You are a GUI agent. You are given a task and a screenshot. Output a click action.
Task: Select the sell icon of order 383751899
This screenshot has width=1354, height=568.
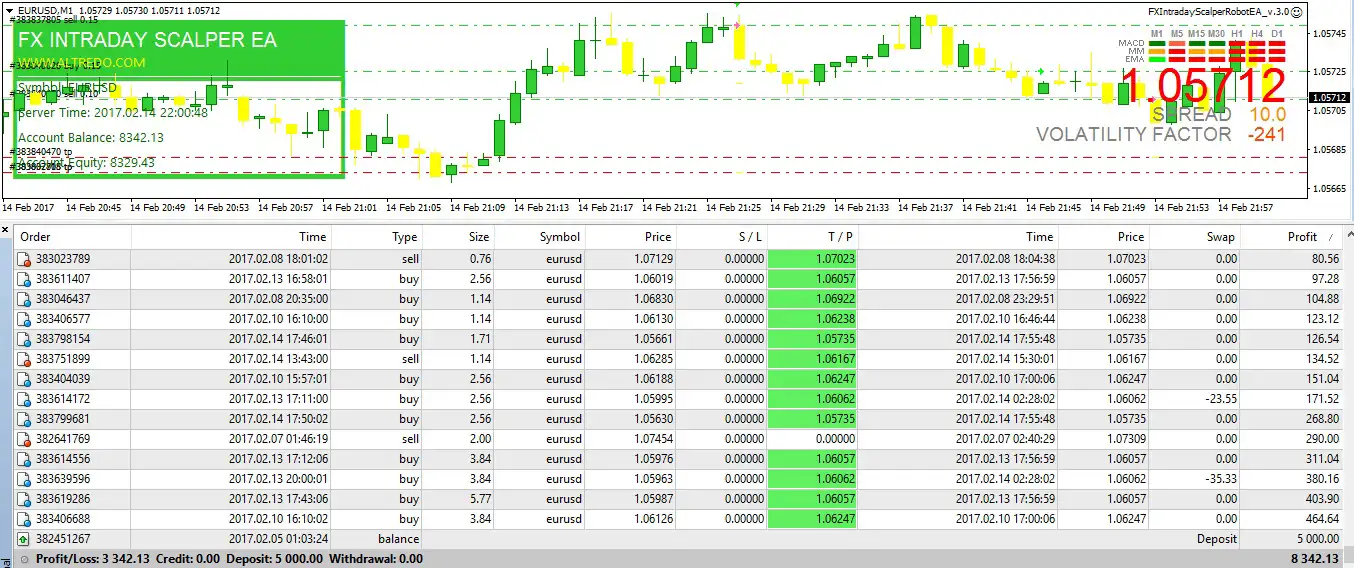24,359
